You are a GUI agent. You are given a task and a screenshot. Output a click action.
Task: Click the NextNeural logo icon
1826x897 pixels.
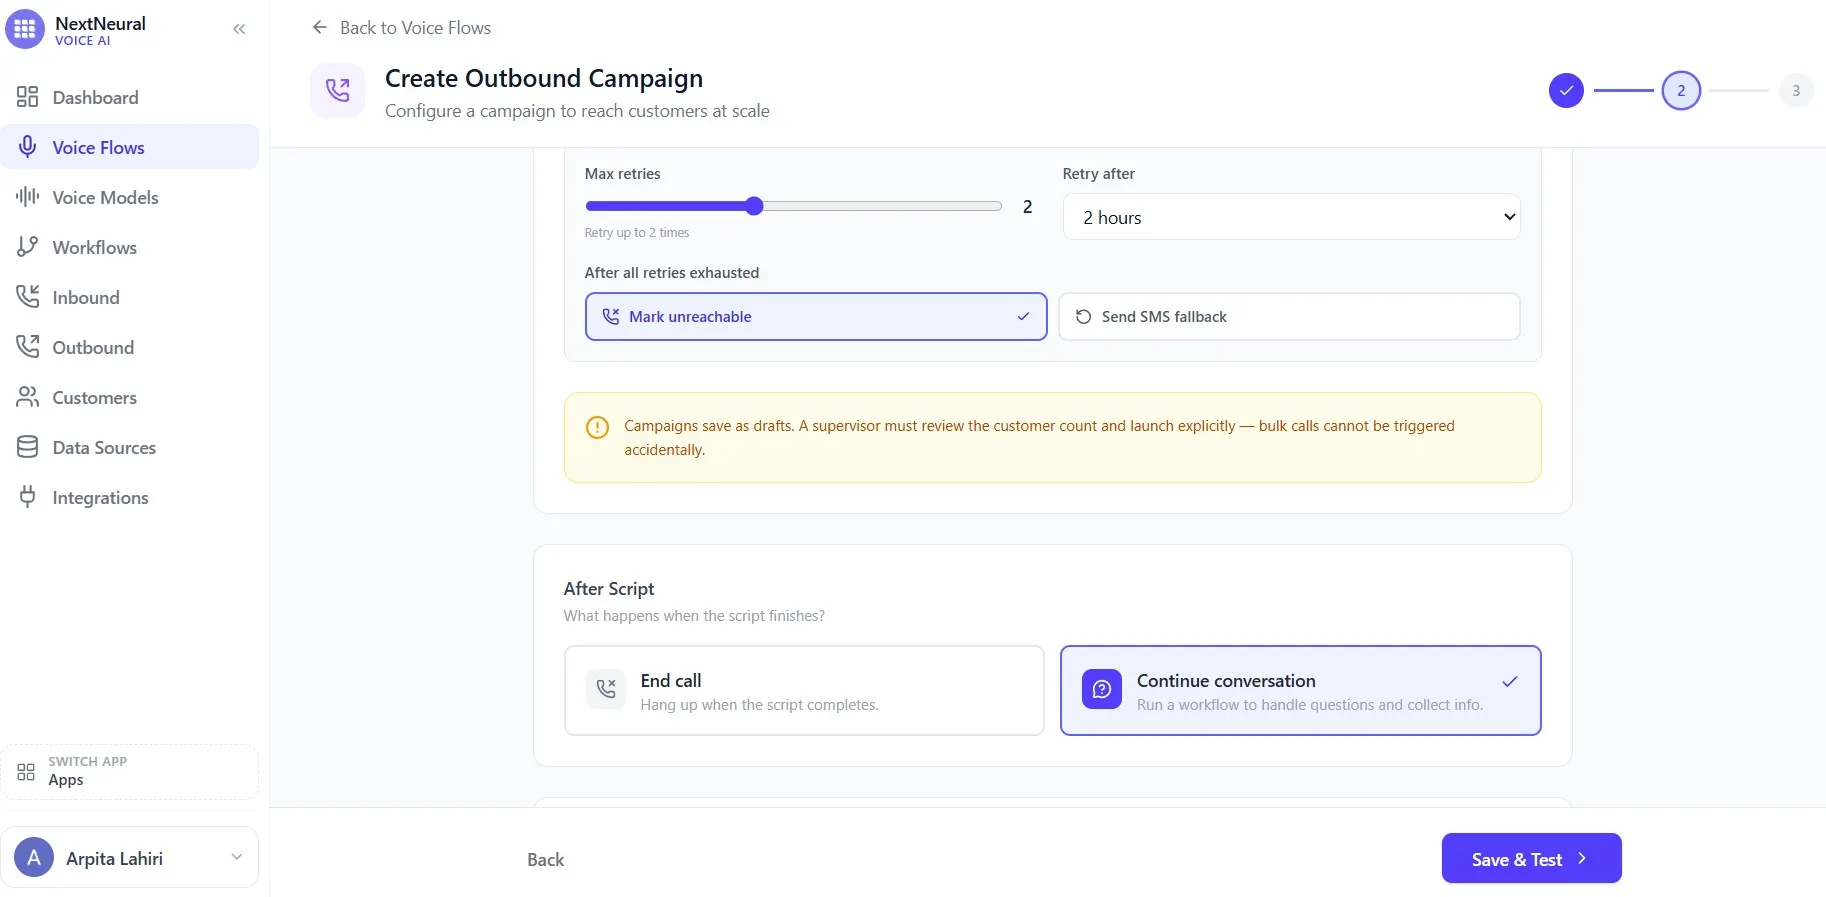point(25,29)
